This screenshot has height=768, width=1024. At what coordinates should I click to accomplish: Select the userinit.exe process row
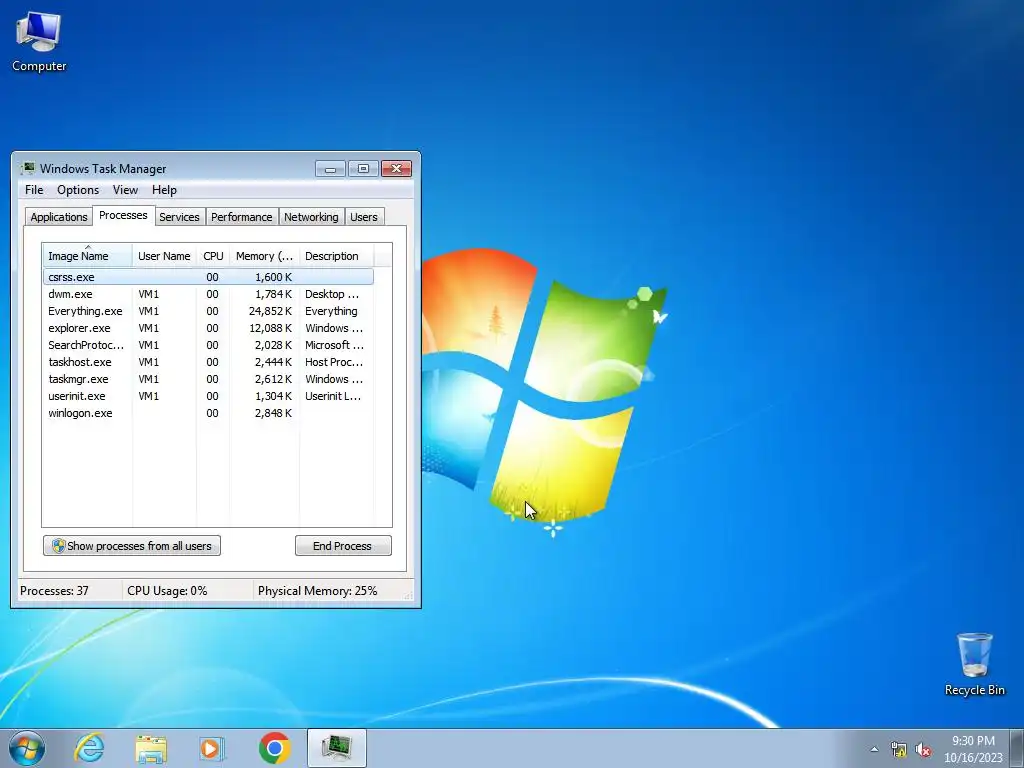[x=208, y=396]
